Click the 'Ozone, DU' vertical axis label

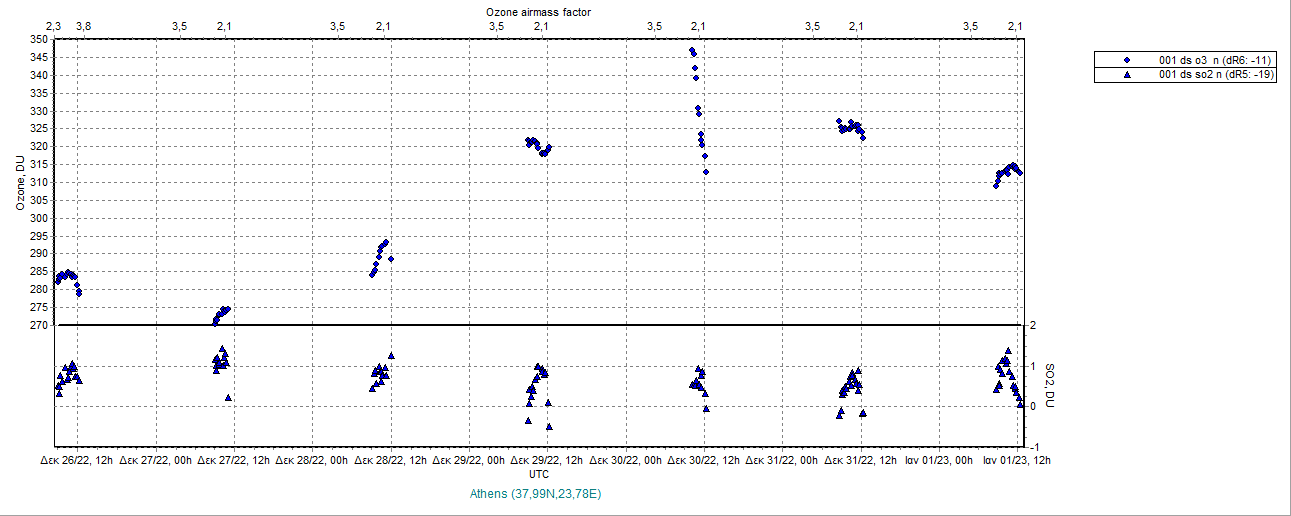[20, 182]
